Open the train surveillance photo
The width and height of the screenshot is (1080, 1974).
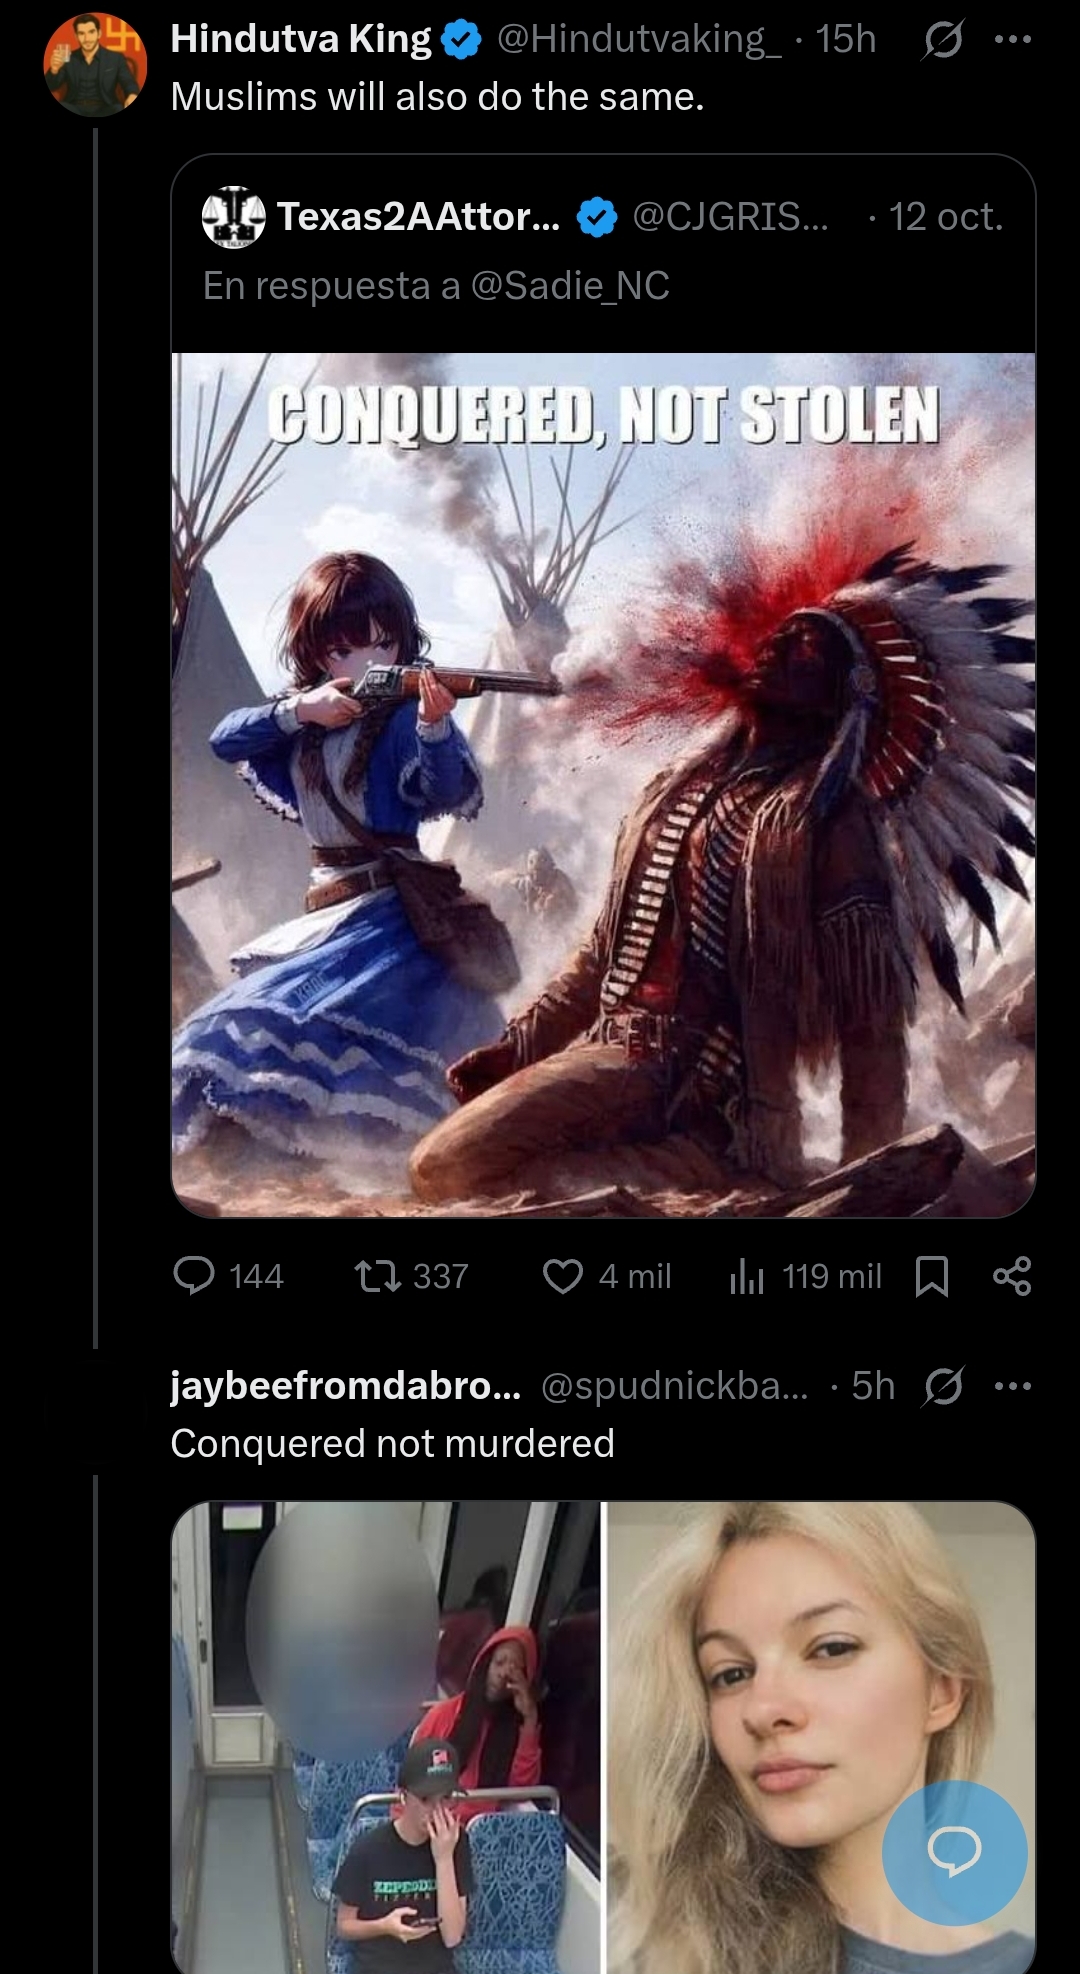(386, 1738)
